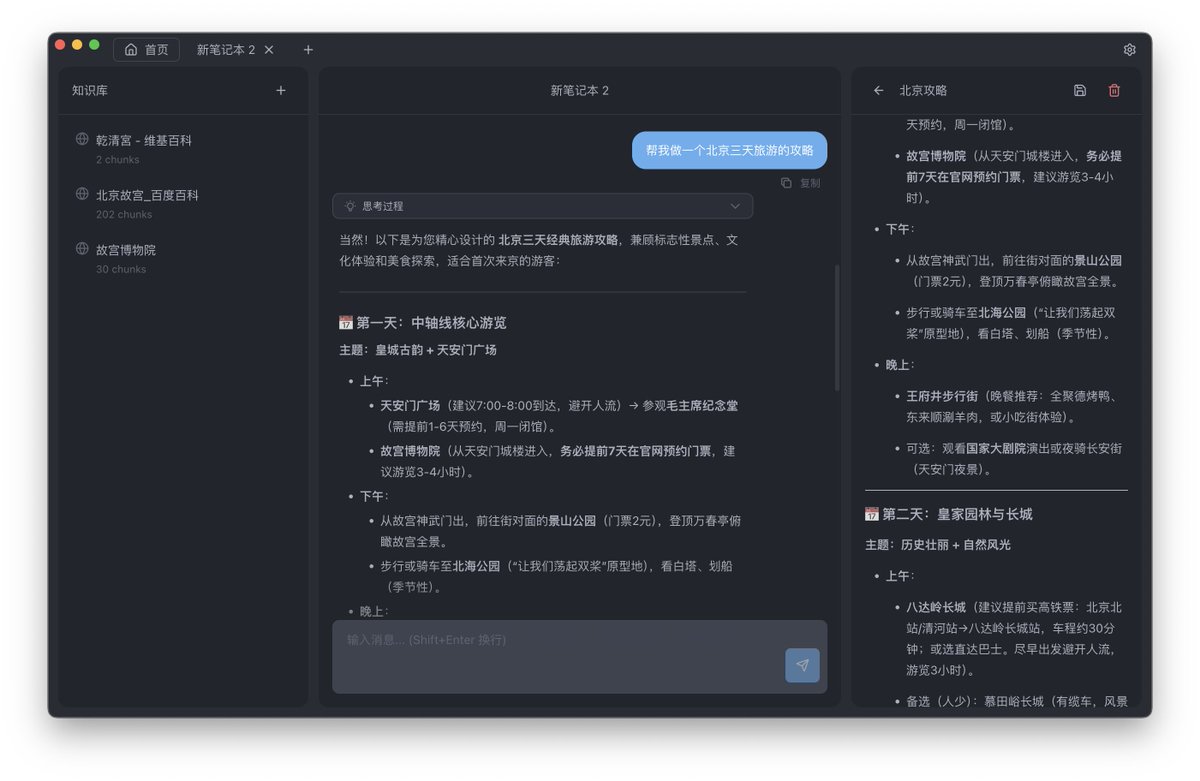This screenshot has height=781, width=1200.
Task: Expand the 思考过程 thinking process section
Action: pos(540,205)
